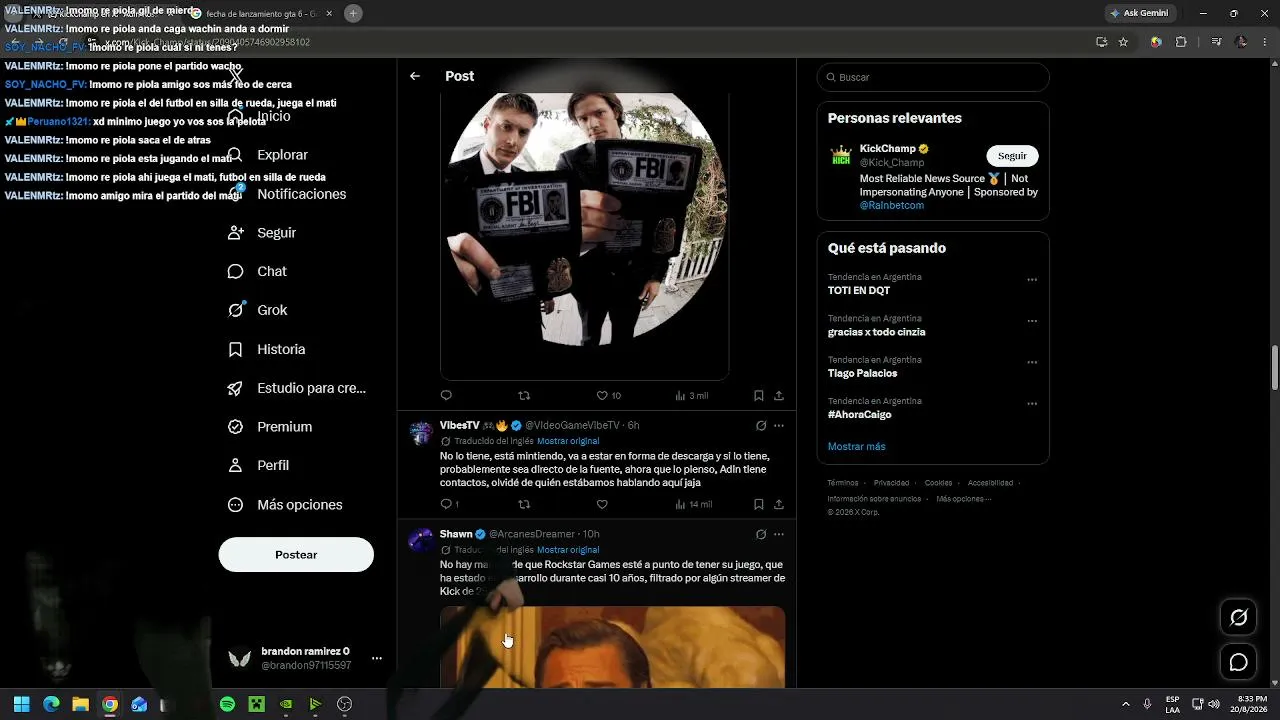Repost the VibesTV post

pos(524,505)
